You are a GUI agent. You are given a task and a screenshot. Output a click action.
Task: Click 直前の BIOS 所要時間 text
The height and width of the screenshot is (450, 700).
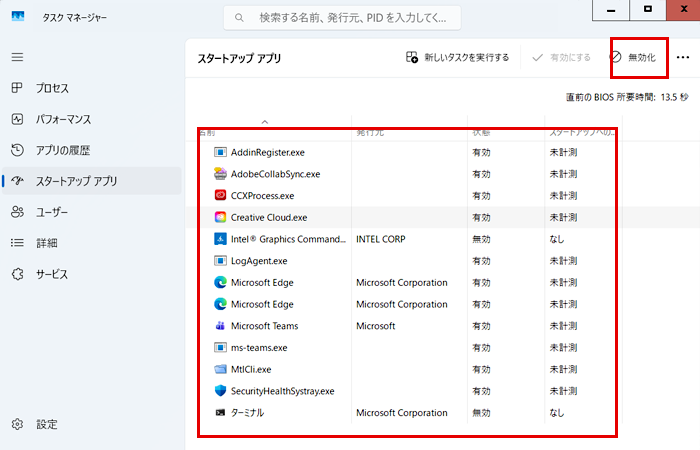pos(627,97)
